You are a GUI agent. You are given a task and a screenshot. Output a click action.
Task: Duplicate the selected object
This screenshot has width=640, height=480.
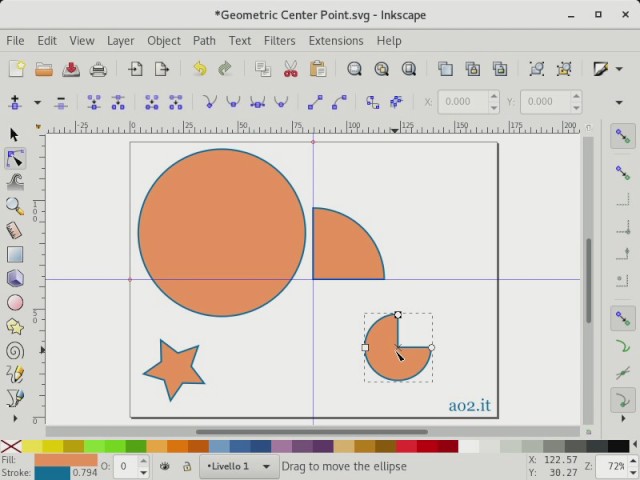[x=445, y=69]
